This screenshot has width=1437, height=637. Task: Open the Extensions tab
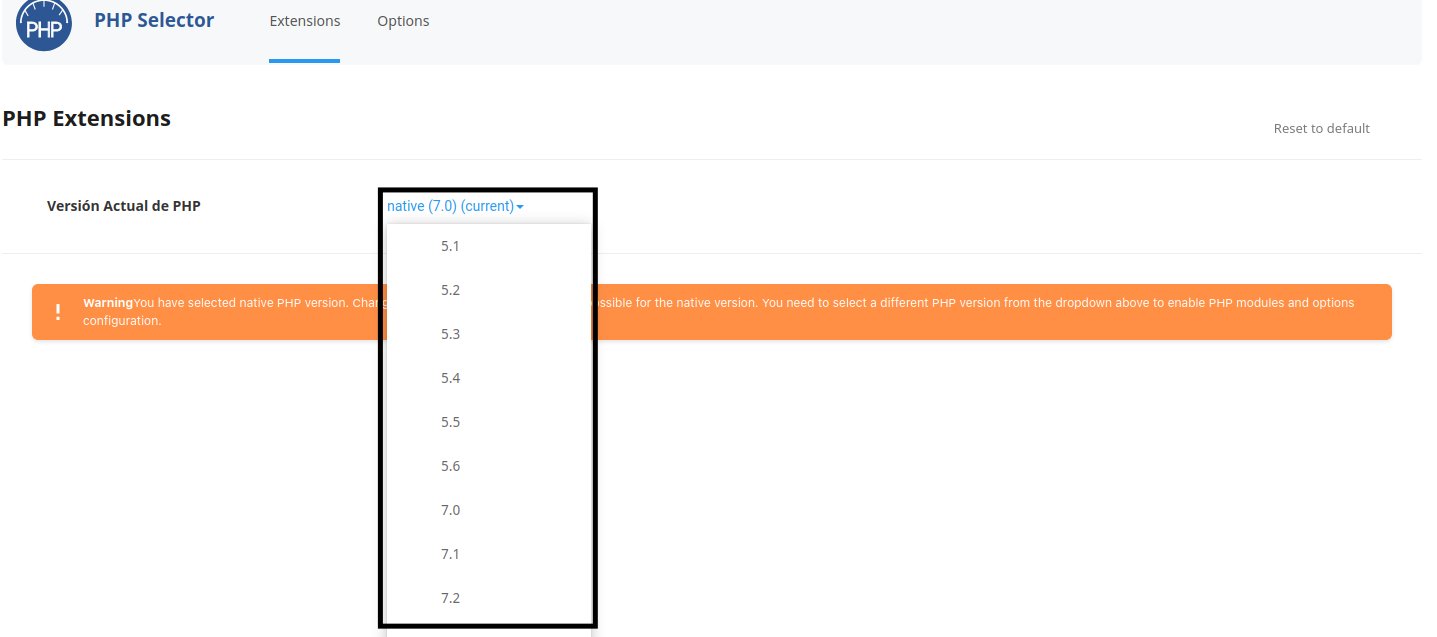[x=305, y=21]
